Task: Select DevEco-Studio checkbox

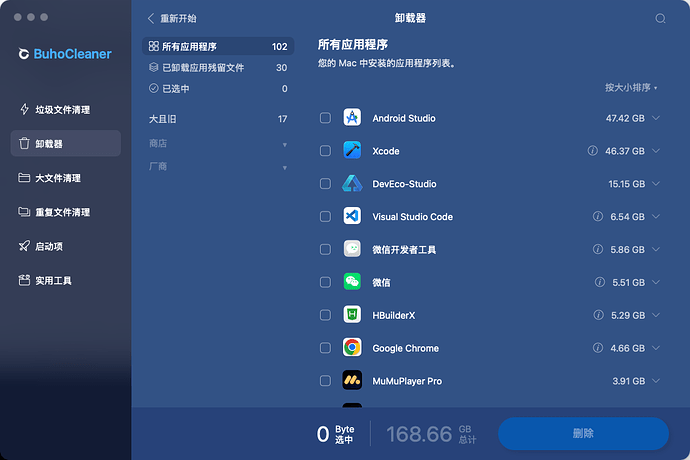Action: pos(325,184)
